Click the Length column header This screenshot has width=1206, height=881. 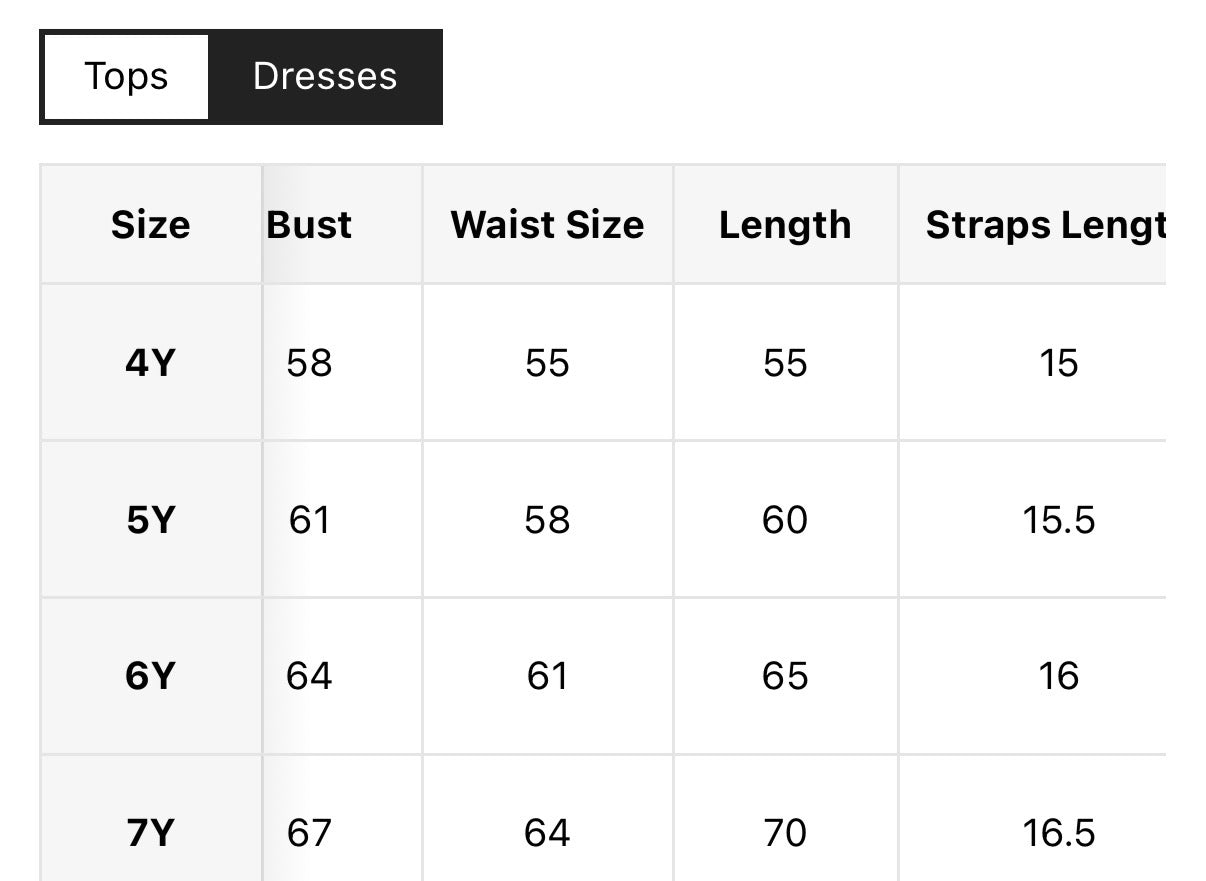[x=785, y=224]
